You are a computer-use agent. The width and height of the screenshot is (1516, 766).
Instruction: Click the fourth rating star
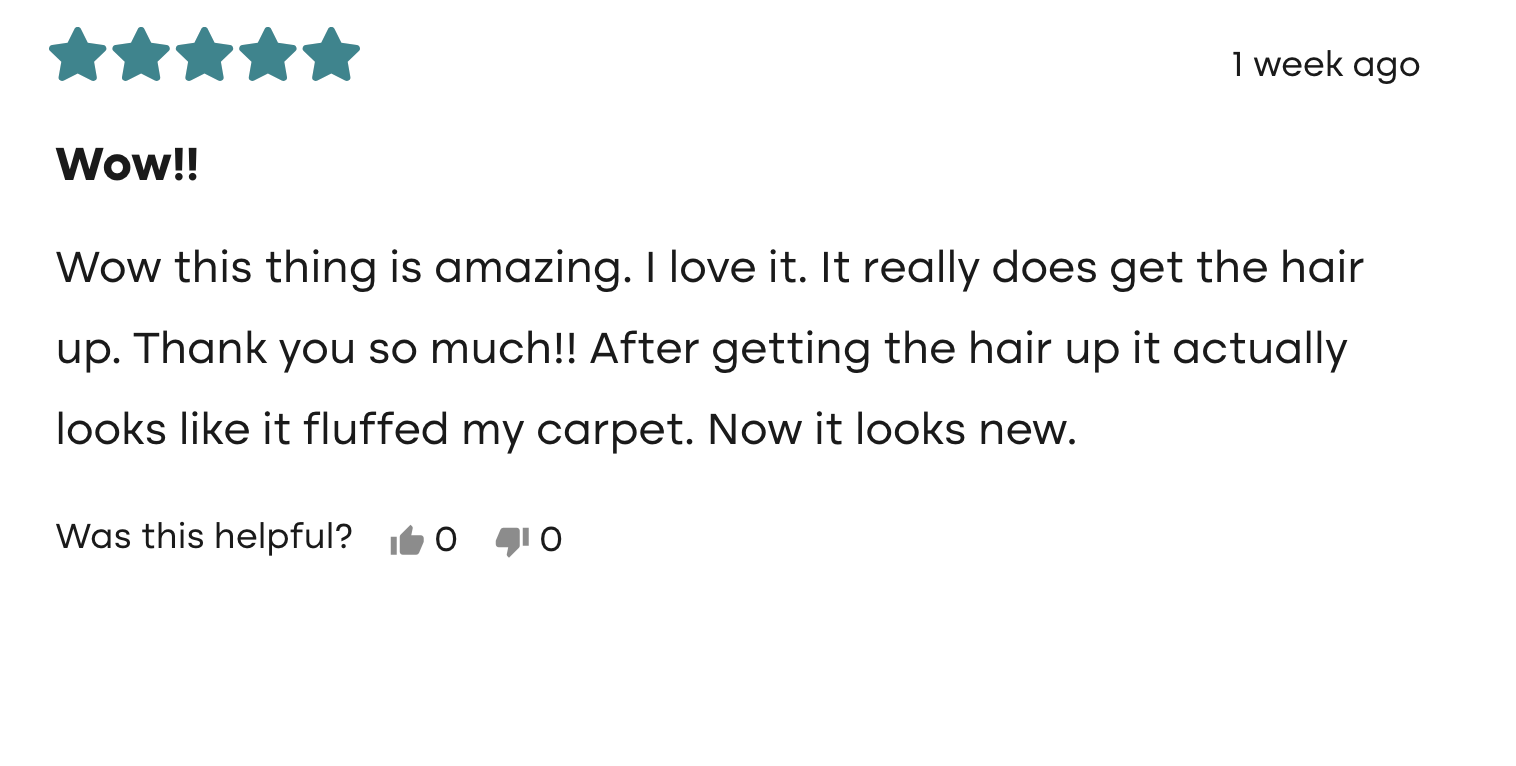click(267, 55)
